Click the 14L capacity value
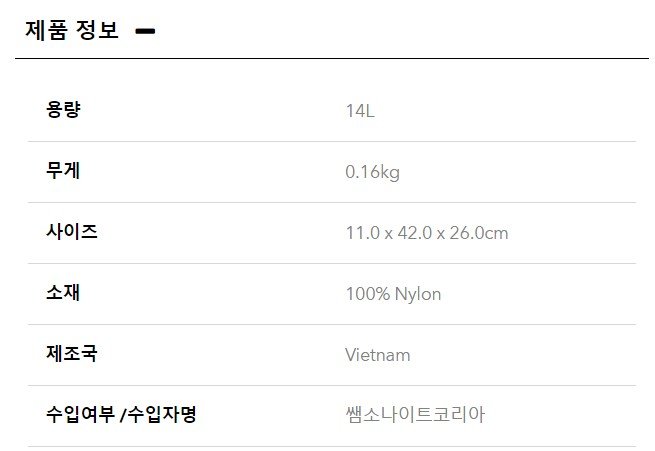 tap(360, 111)
